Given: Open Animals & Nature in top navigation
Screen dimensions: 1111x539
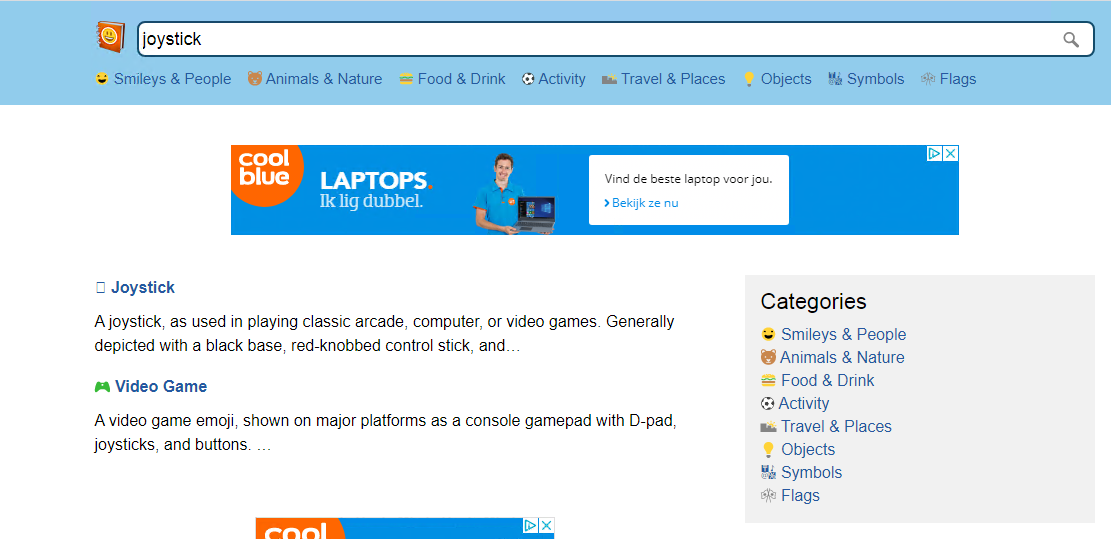Looking at the screenshot, I should pos(315,79).
